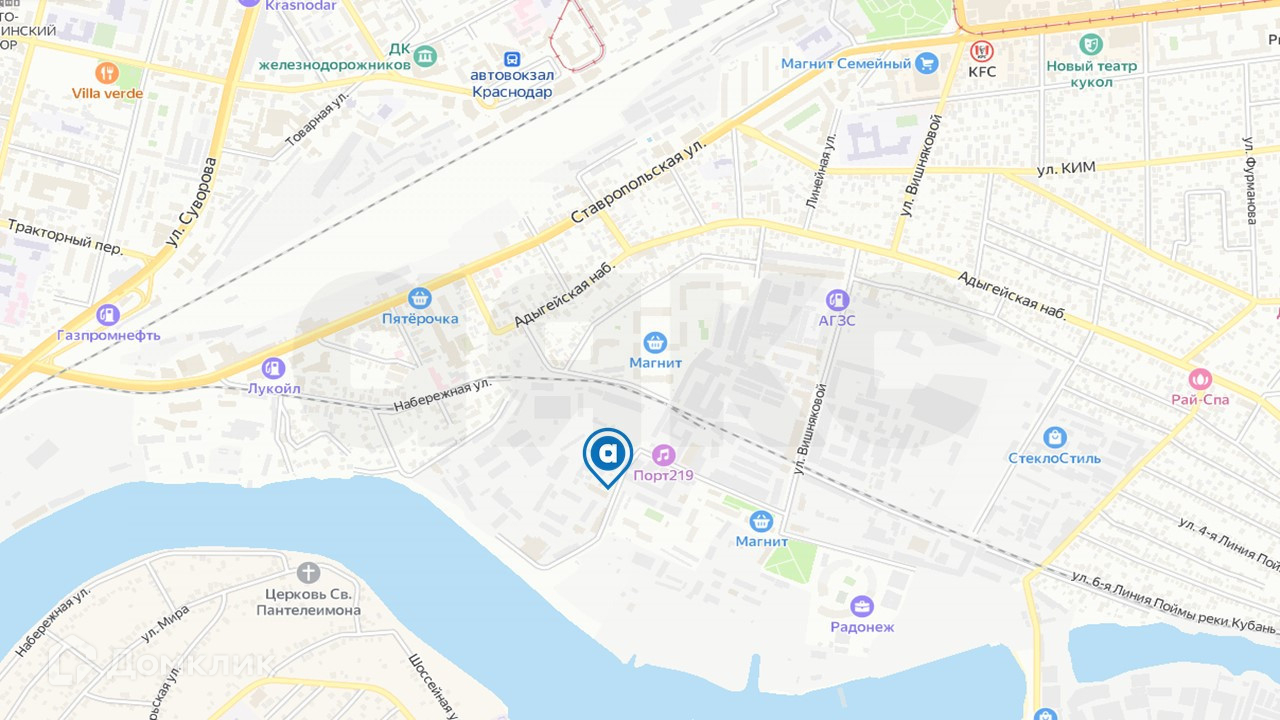This screenshot has width=1280, height=720.
Task: Open the Магнит marker near Адыгейская наб.
Action: tap(655, 343)
